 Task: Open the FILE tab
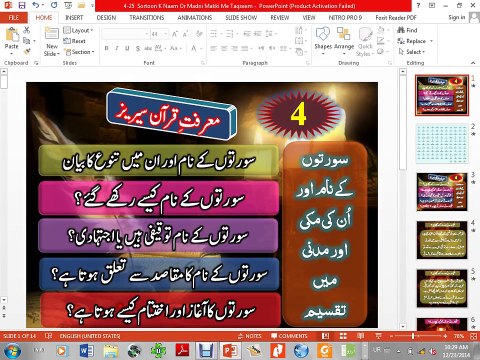point(13,17)
